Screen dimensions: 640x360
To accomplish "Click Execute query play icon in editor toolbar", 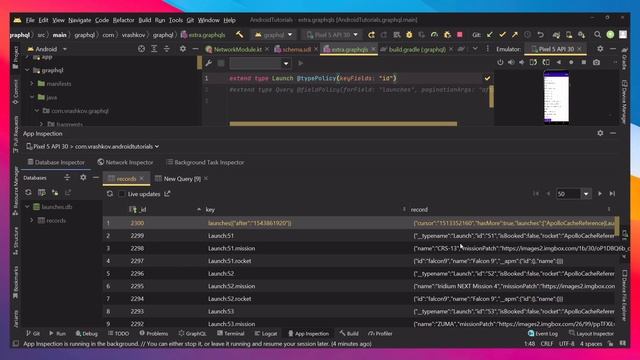I will pos(300,63).
